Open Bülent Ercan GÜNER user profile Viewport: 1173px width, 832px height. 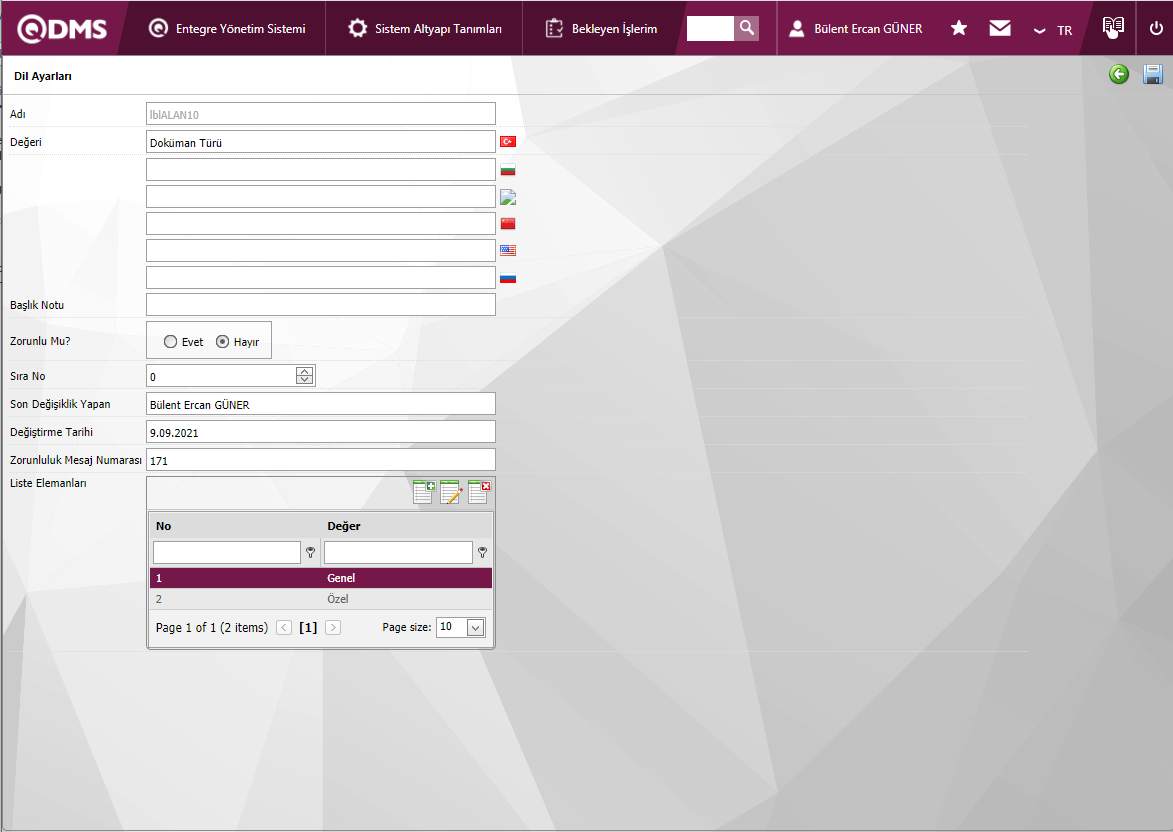point(856,28)
